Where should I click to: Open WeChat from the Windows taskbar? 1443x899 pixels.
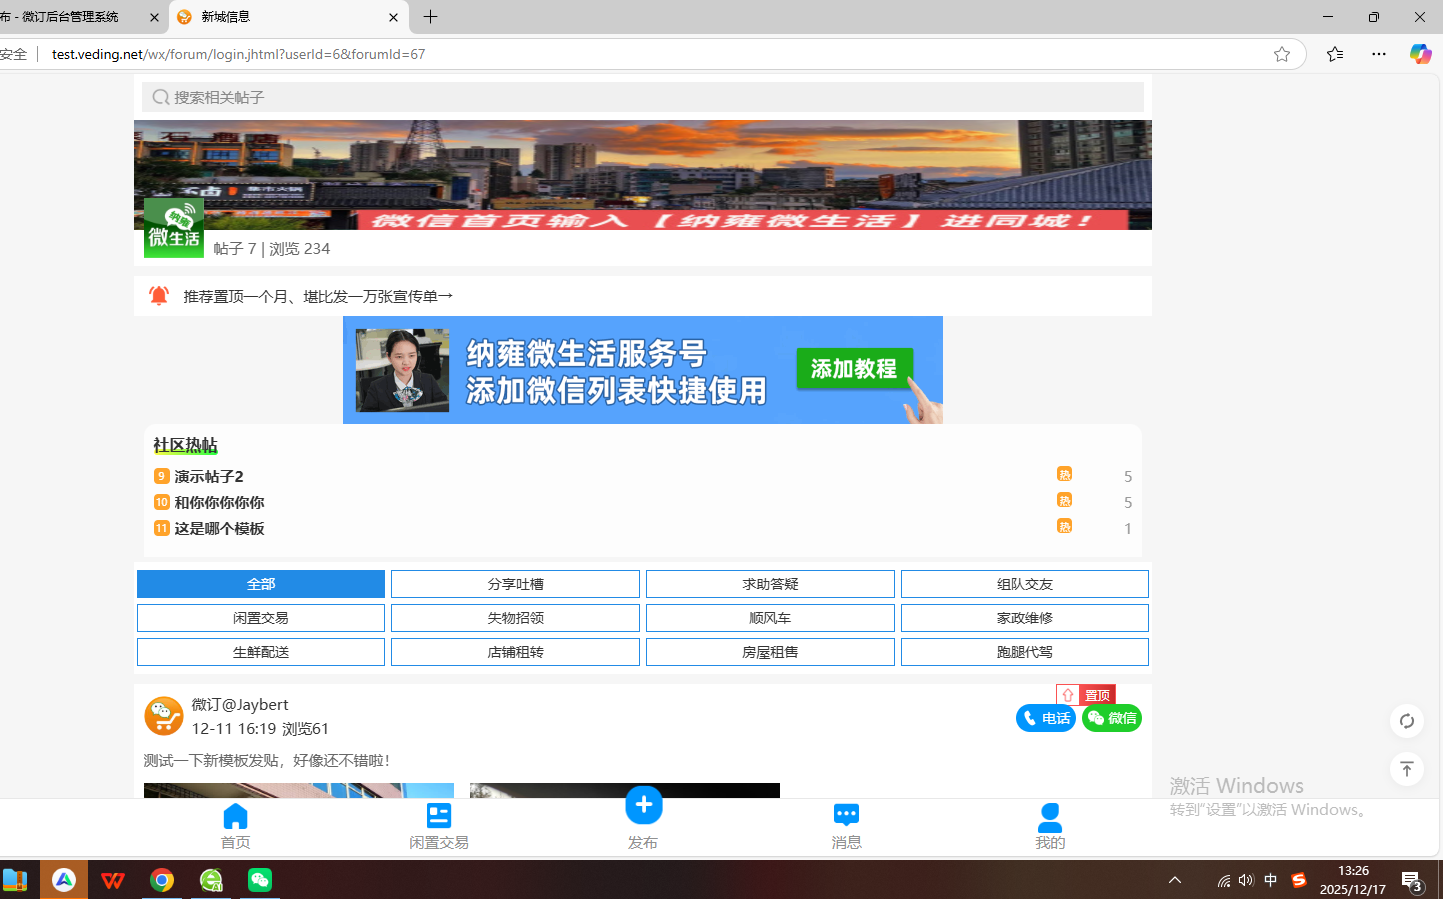pyautogui.click(x=260, y=880)
